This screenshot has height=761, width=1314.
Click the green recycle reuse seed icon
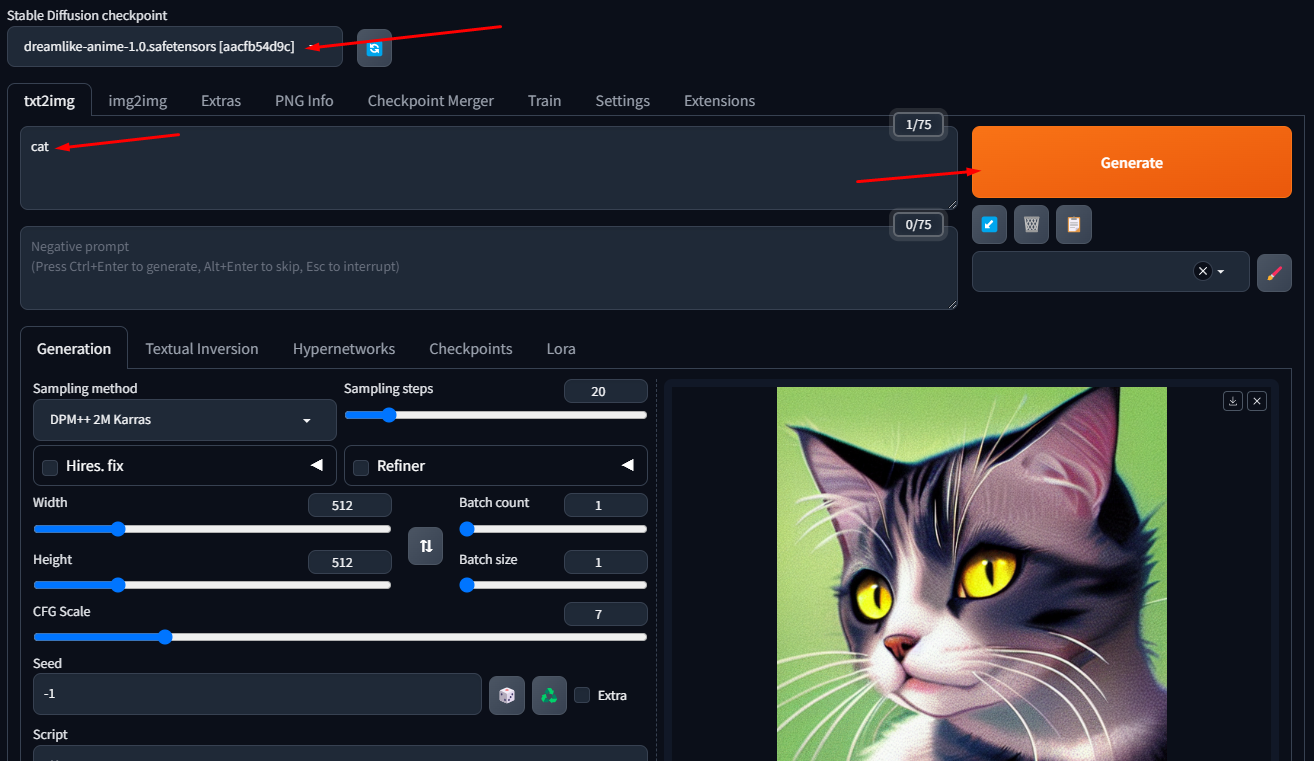click(548, 695)
